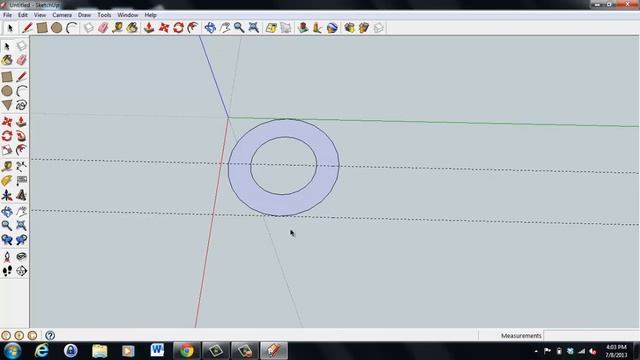Viewport: 640px width, 360px height.
Task: Open the File menu
Action: (x=7, y=15)
